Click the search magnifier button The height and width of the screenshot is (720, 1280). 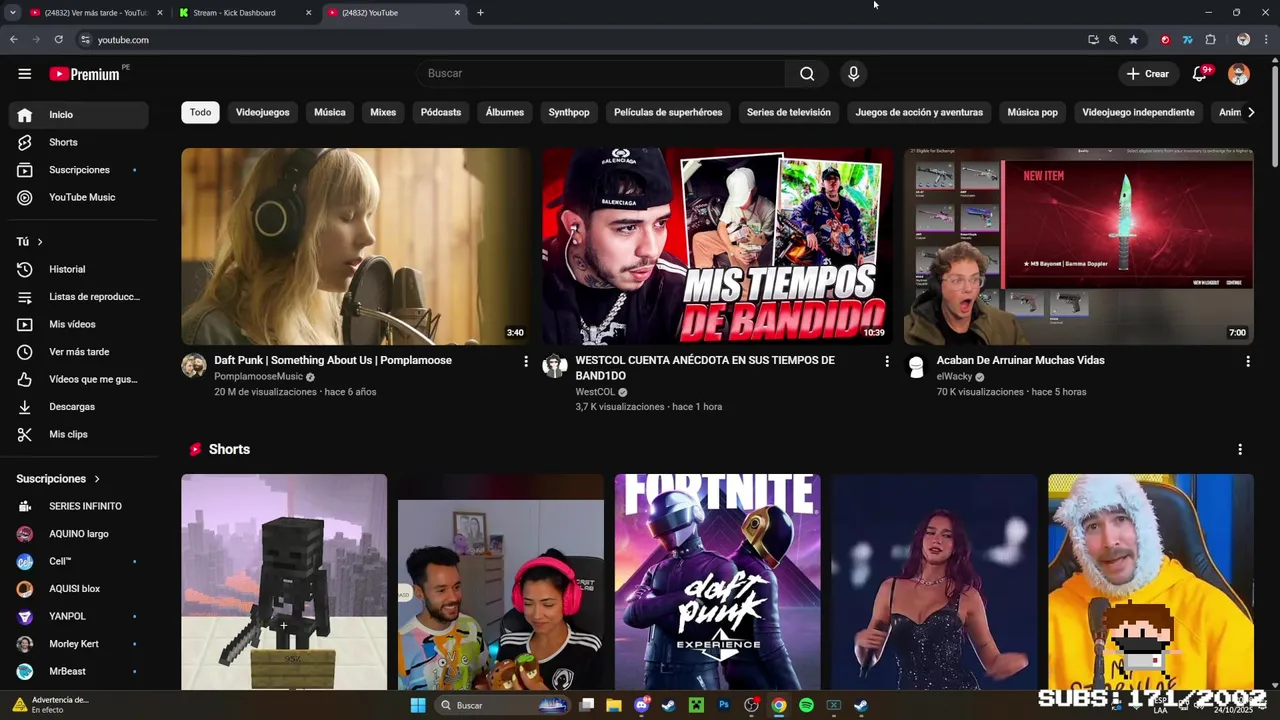(807, 74)
